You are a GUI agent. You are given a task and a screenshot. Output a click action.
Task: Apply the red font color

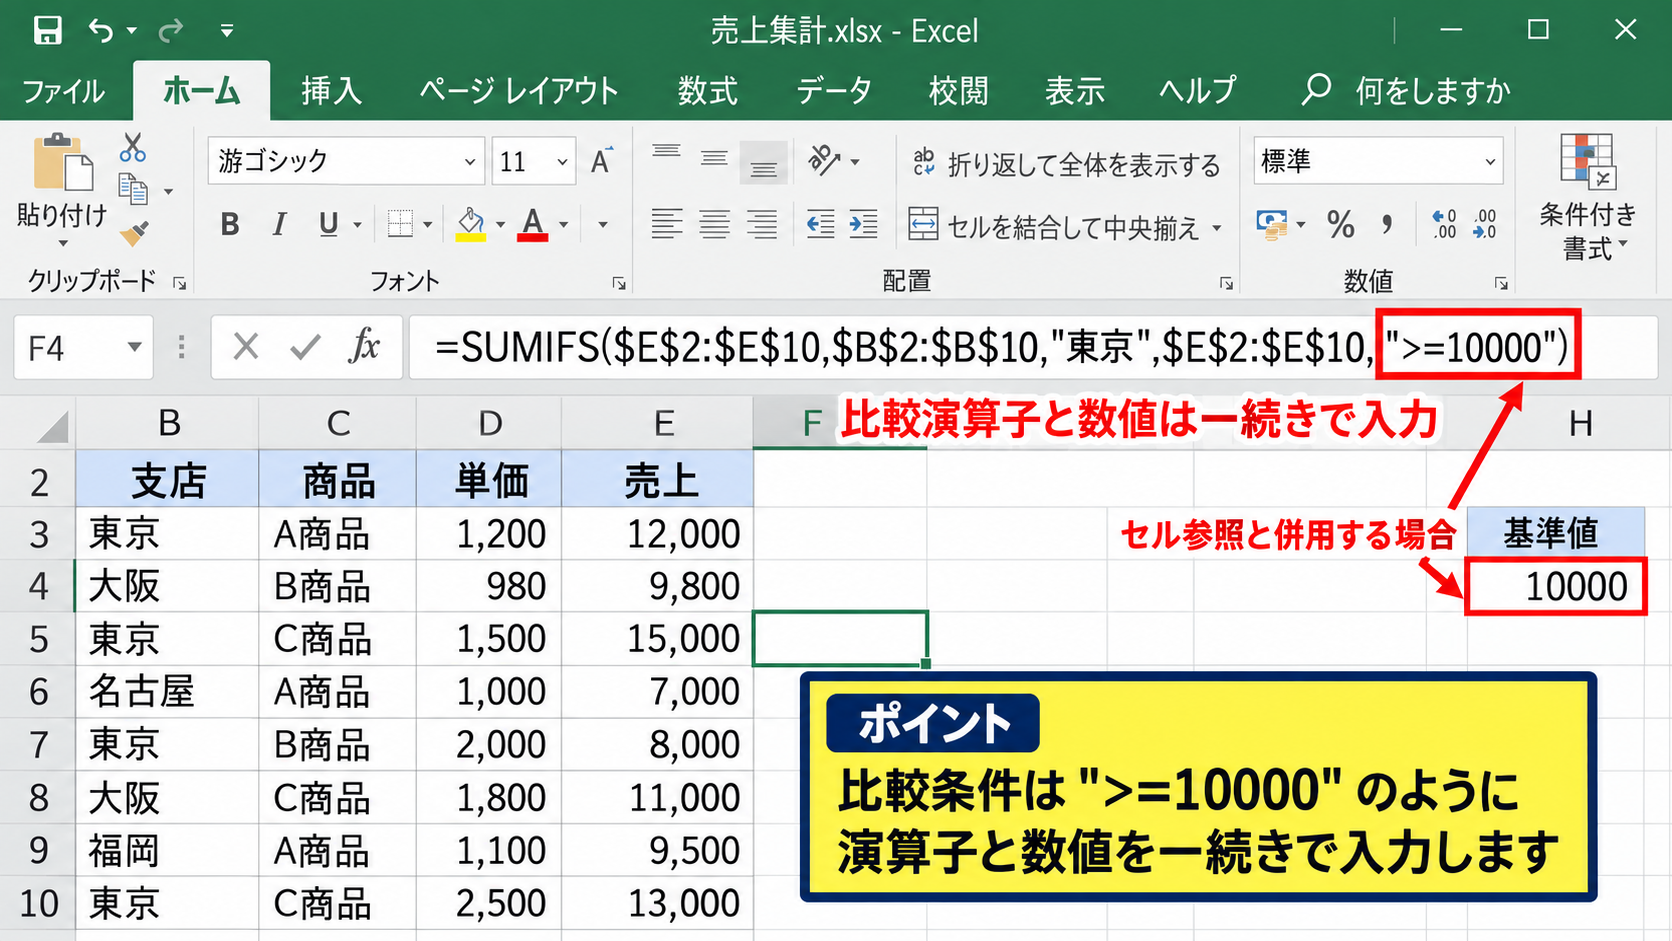[533, 224]
